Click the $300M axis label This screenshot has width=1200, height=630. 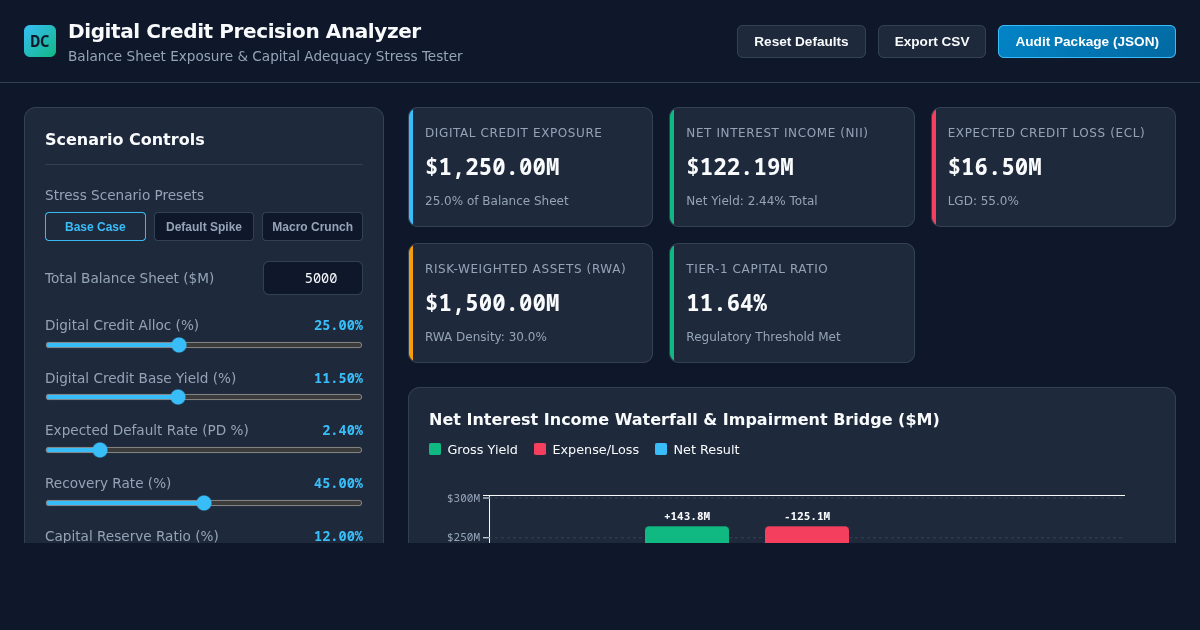point(463,498)
